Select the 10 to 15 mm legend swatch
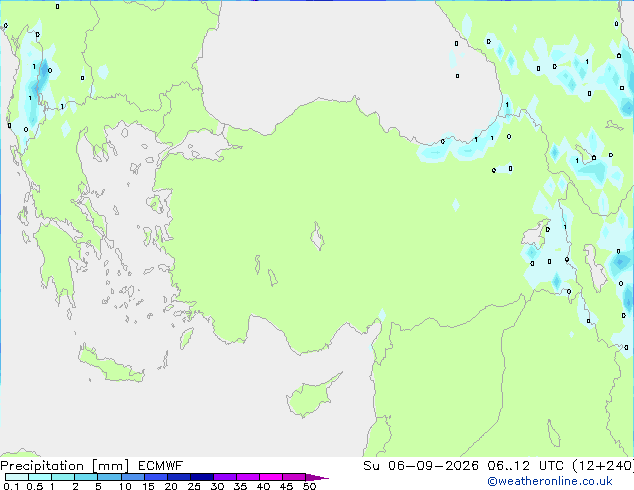Screen dimensions: 634x490 pos(132,477)
